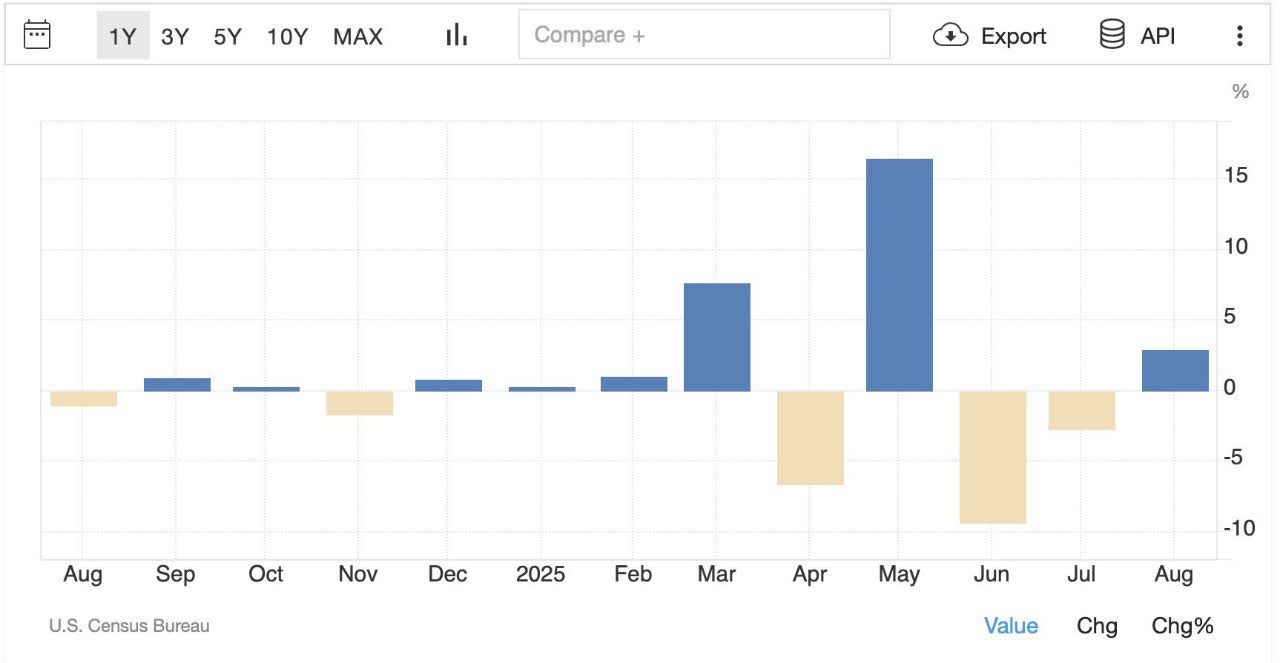Click the blue March bar
This screenshot has height=663, width=1280.
[x=717, y=337]
